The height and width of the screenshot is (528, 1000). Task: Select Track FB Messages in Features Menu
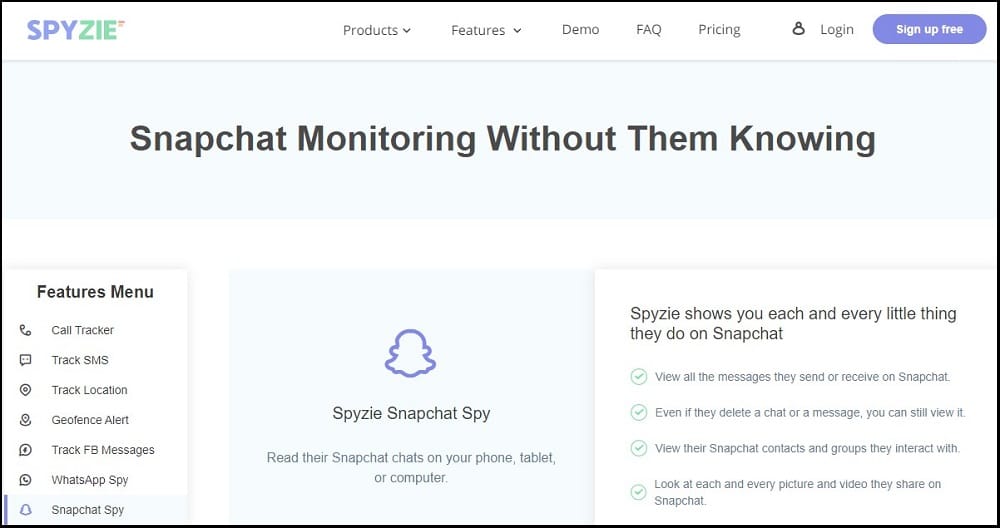tap(103, 450)
